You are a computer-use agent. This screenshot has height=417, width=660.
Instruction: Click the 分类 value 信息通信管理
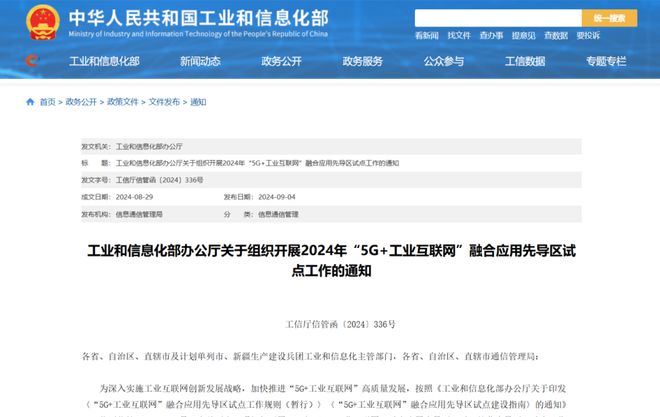pos(278,214)
